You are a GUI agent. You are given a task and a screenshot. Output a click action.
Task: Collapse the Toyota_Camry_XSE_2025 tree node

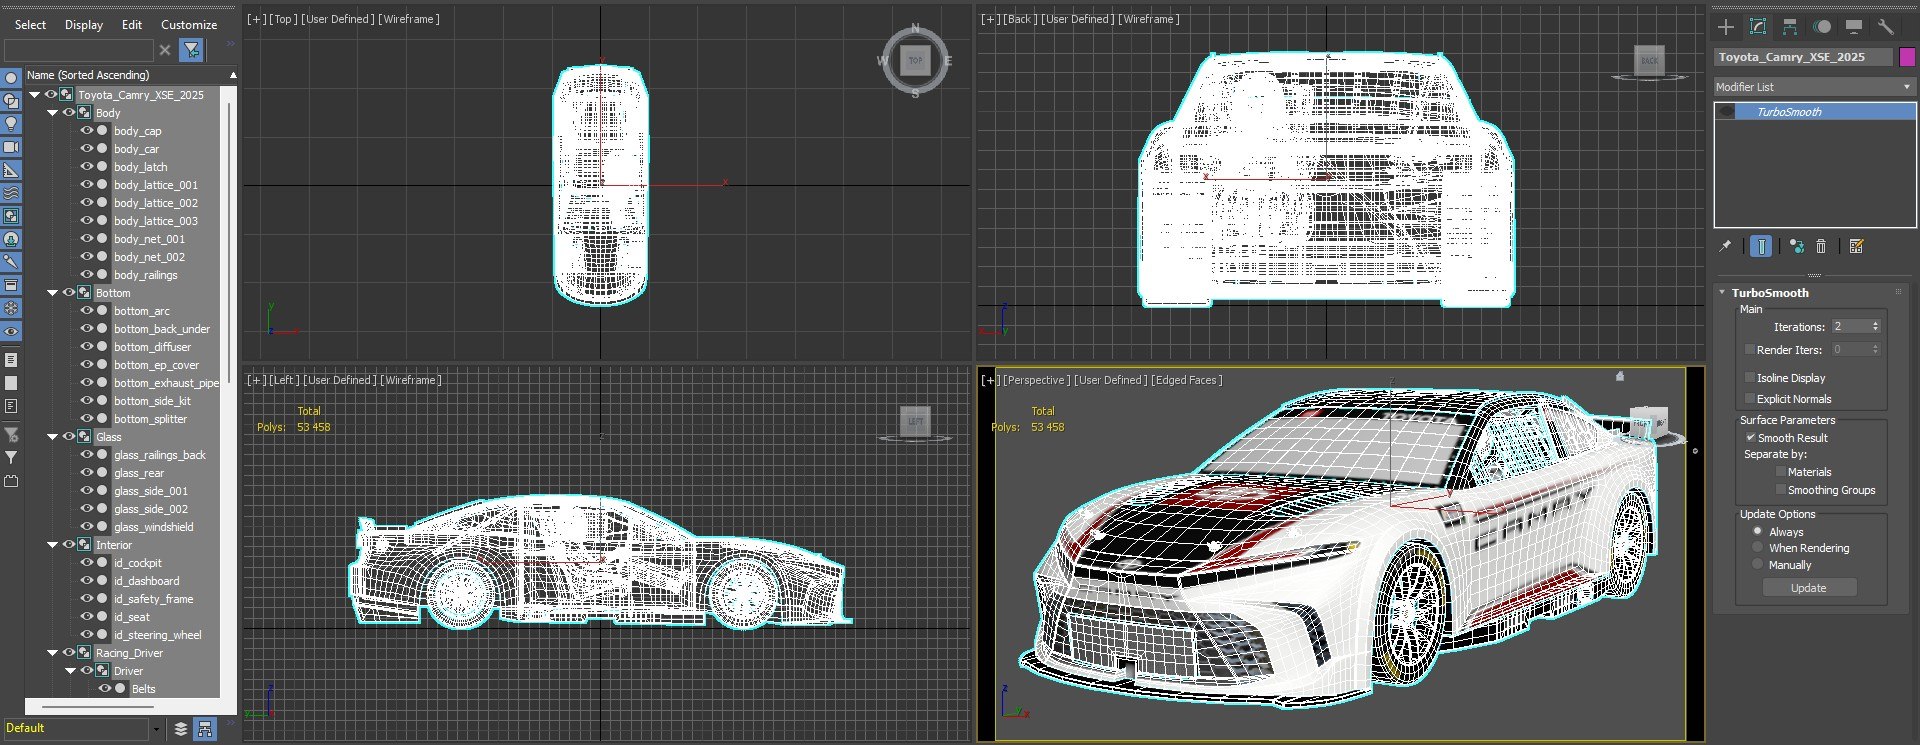pos(35,95)
